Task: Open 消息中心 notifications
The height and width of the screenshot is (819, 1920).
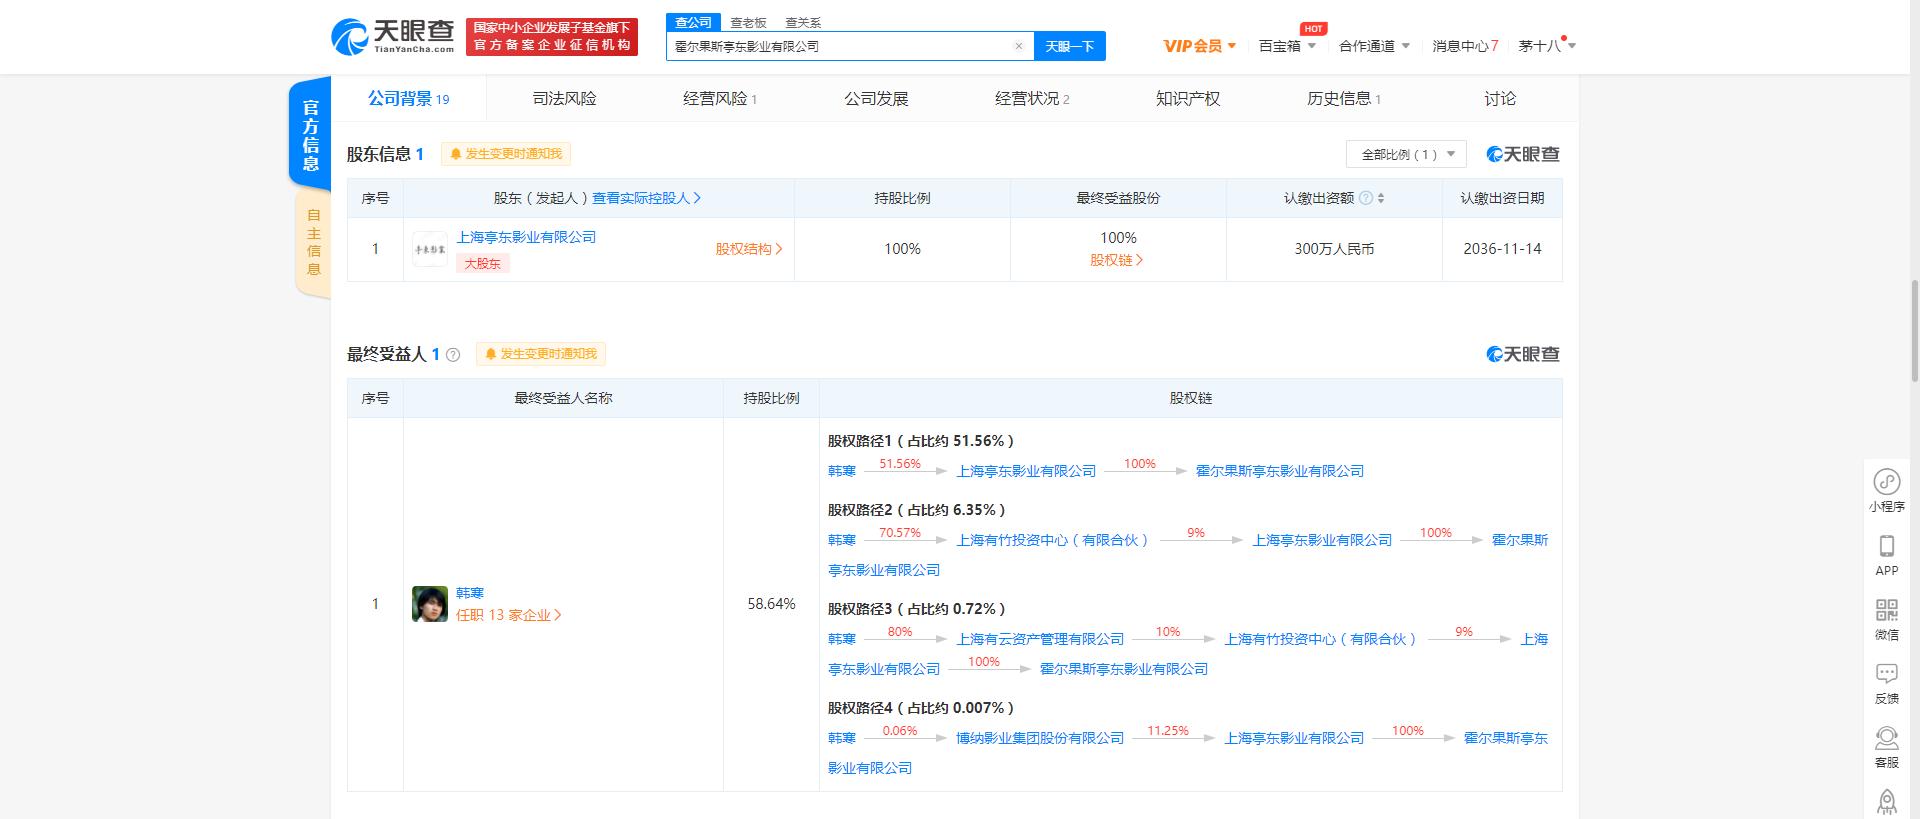Action: [x=1465, y=46]
